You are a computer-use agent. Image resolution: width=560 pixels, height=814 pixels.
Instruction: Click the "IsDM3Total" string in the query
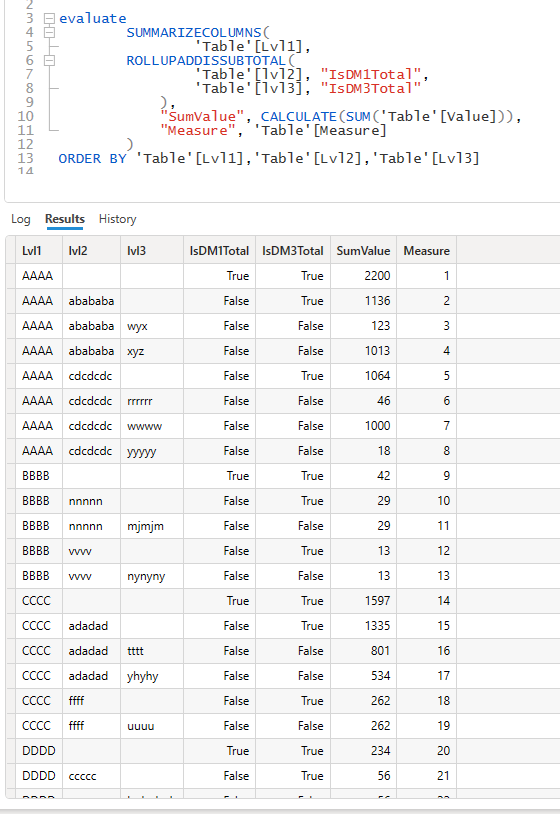coord(371,88)
